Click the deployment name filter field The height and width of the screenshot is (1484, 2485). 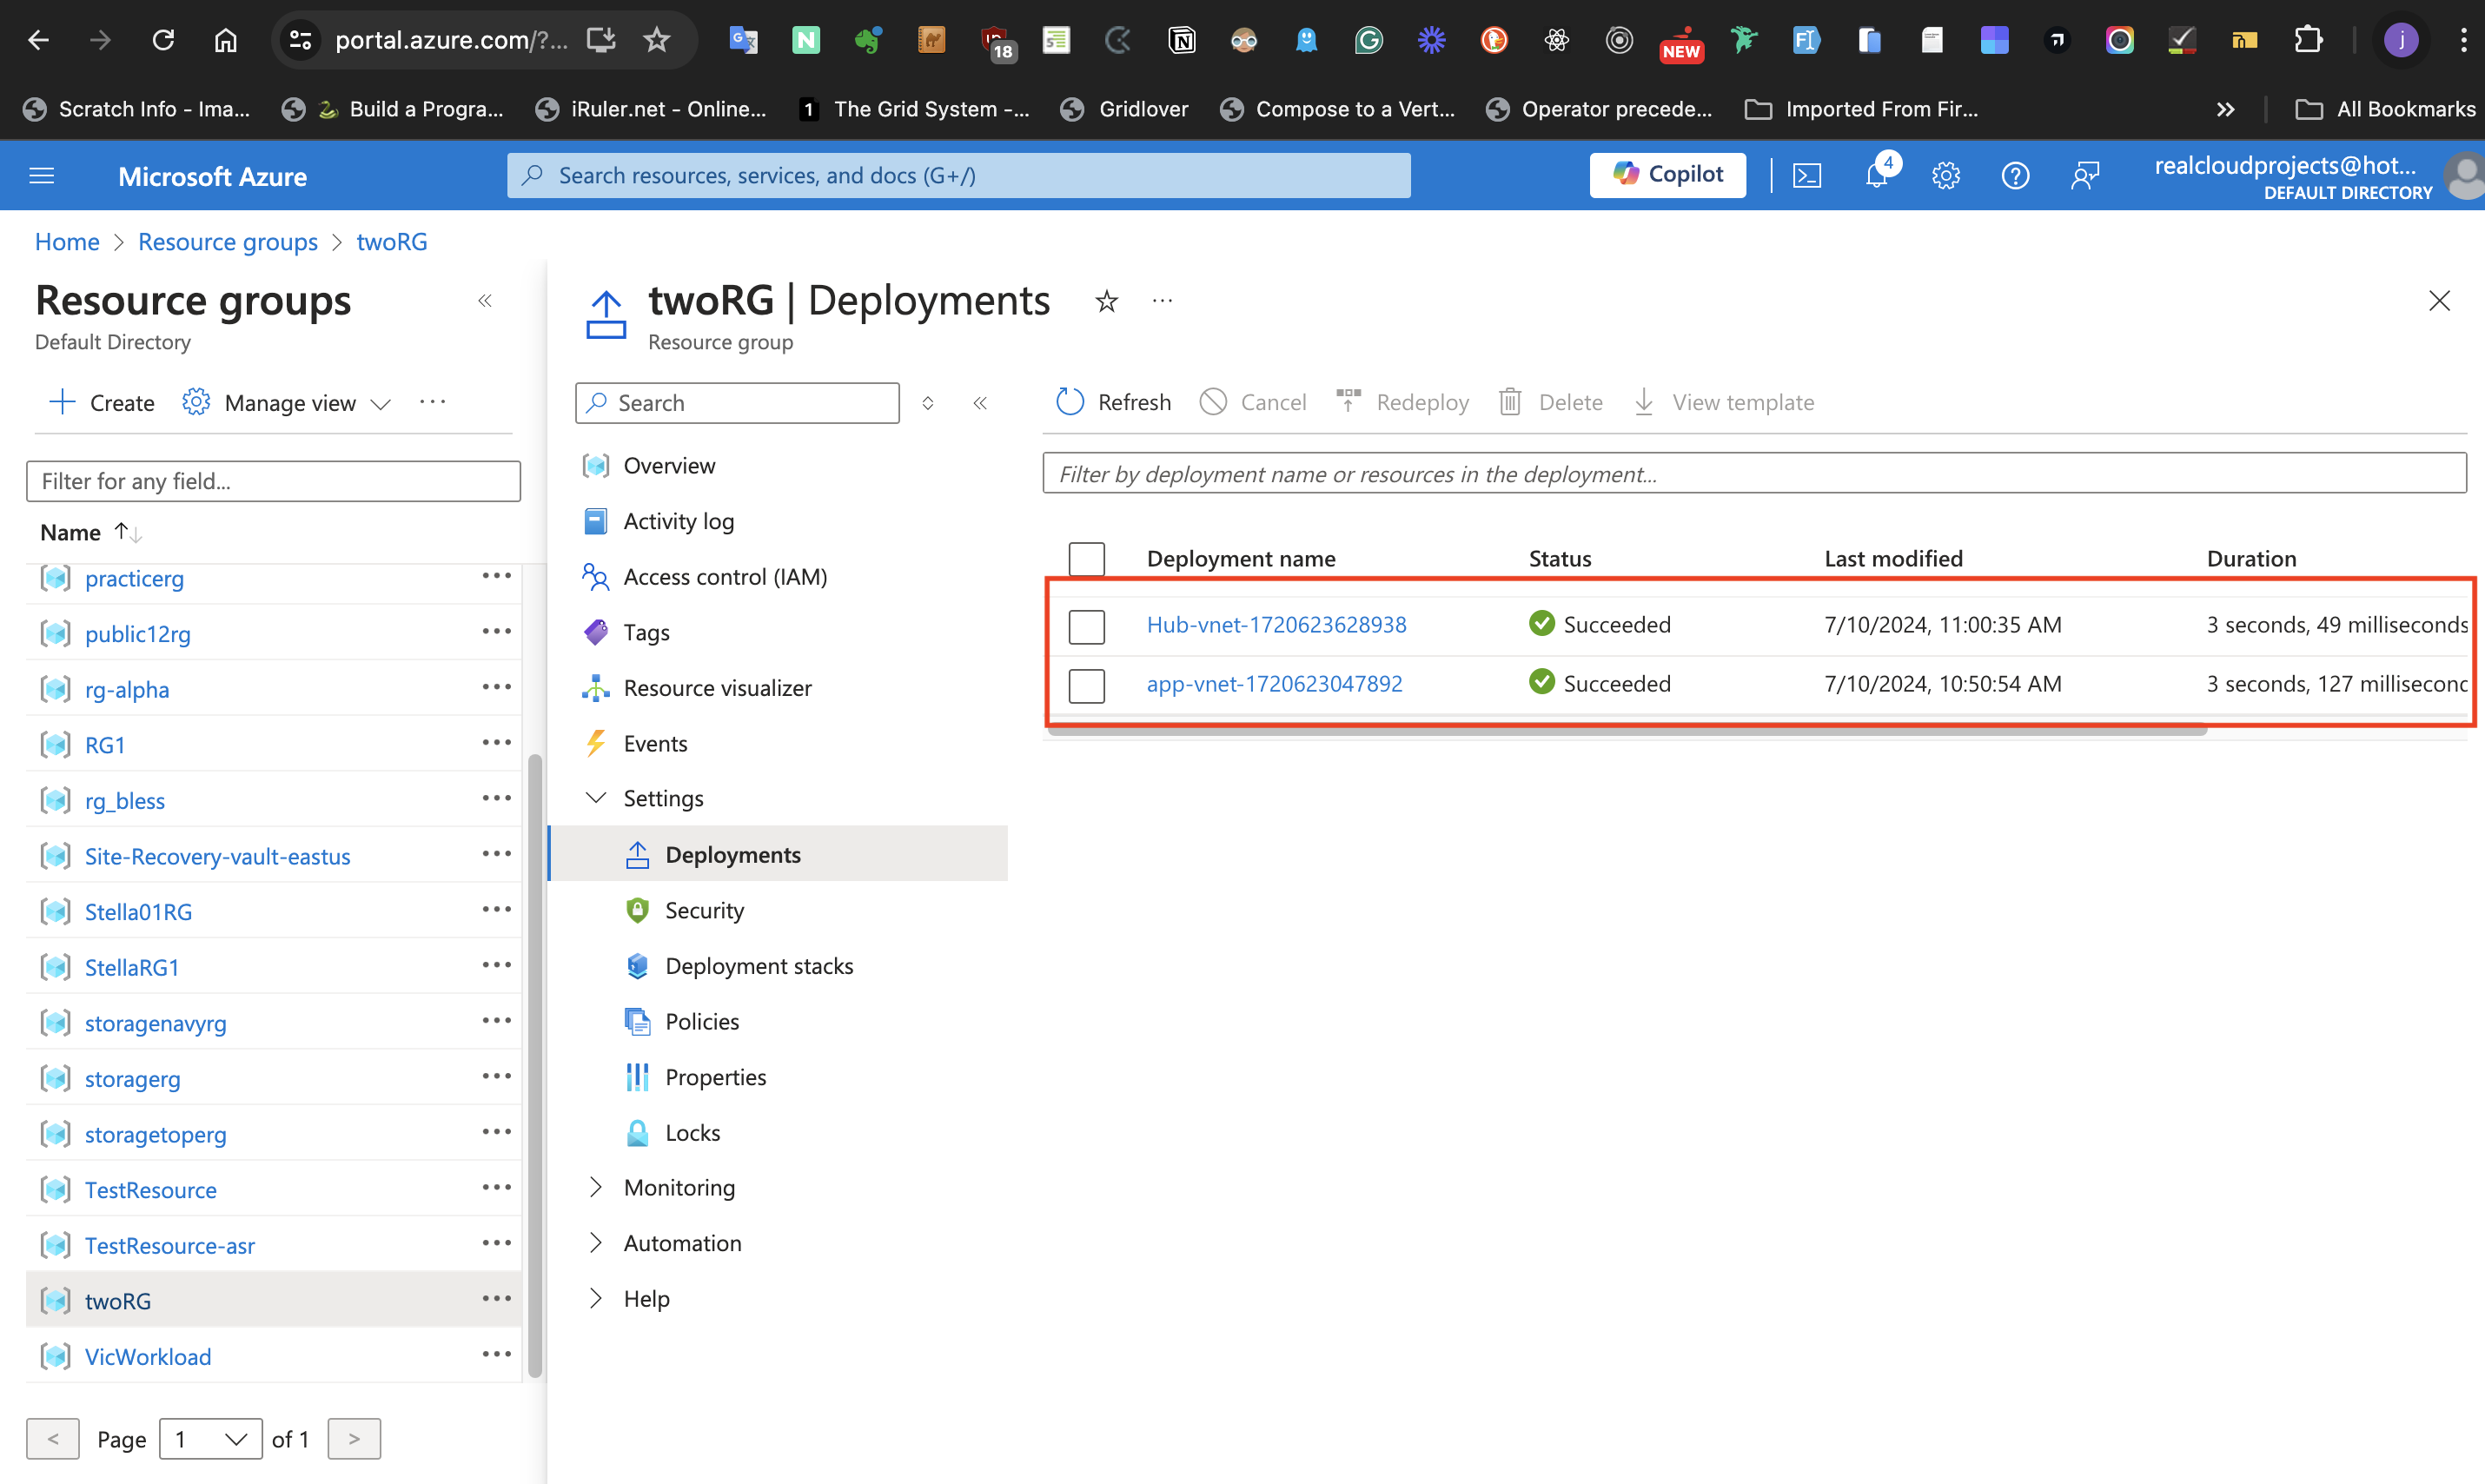click(1753, 474)
